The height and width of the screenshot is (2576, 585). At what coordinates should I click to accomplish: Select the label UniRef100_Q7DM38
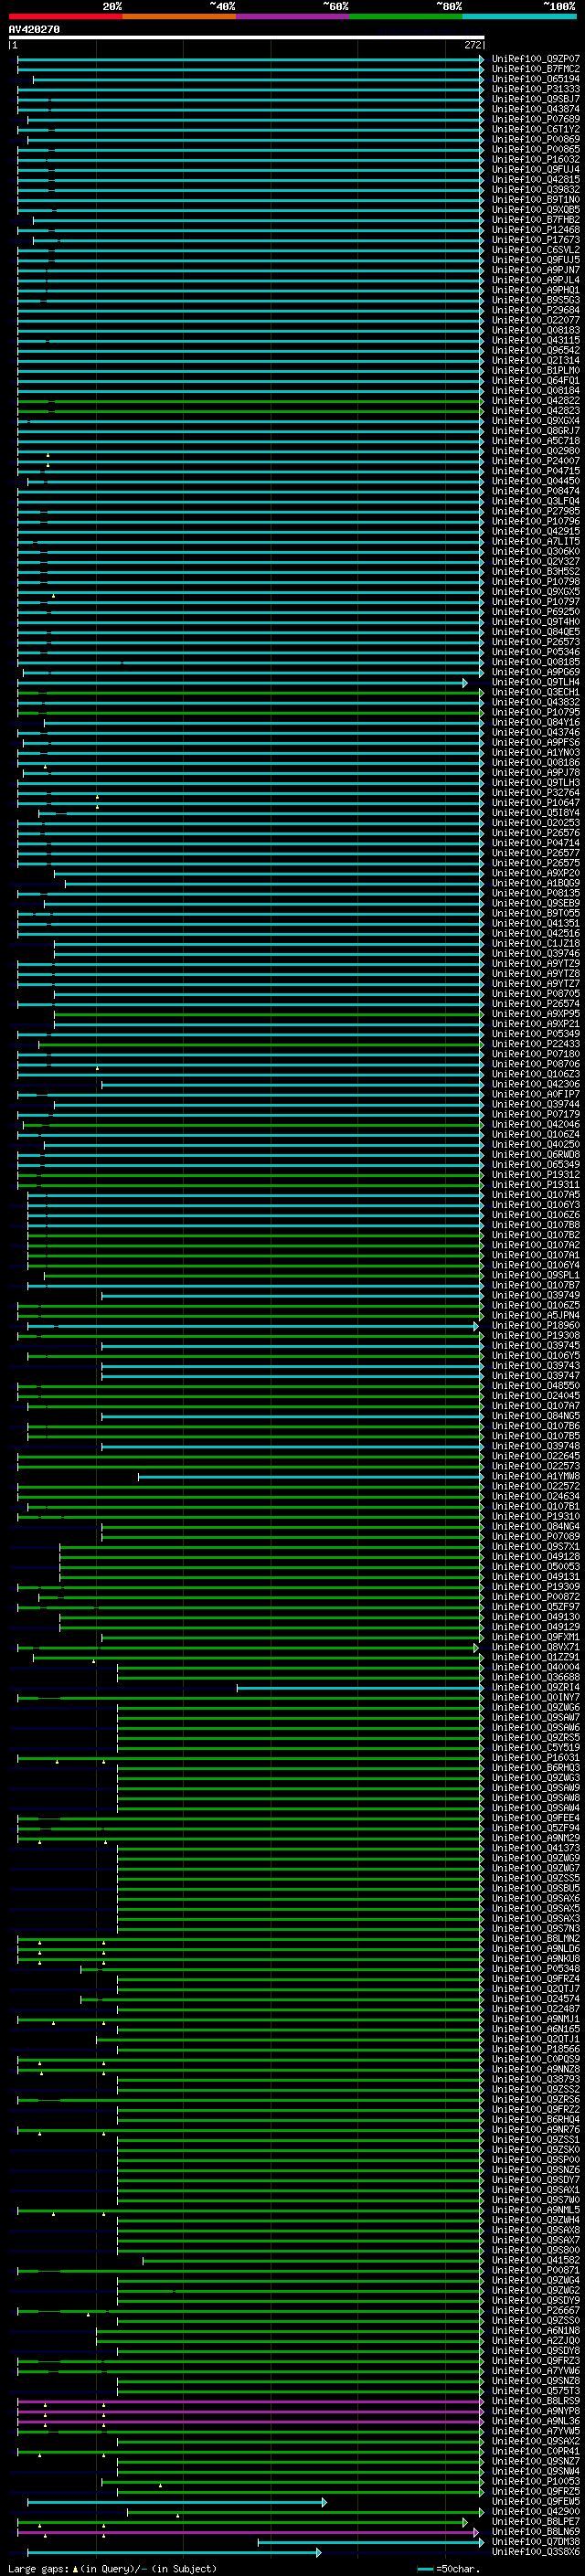[x=536, y=2541]
